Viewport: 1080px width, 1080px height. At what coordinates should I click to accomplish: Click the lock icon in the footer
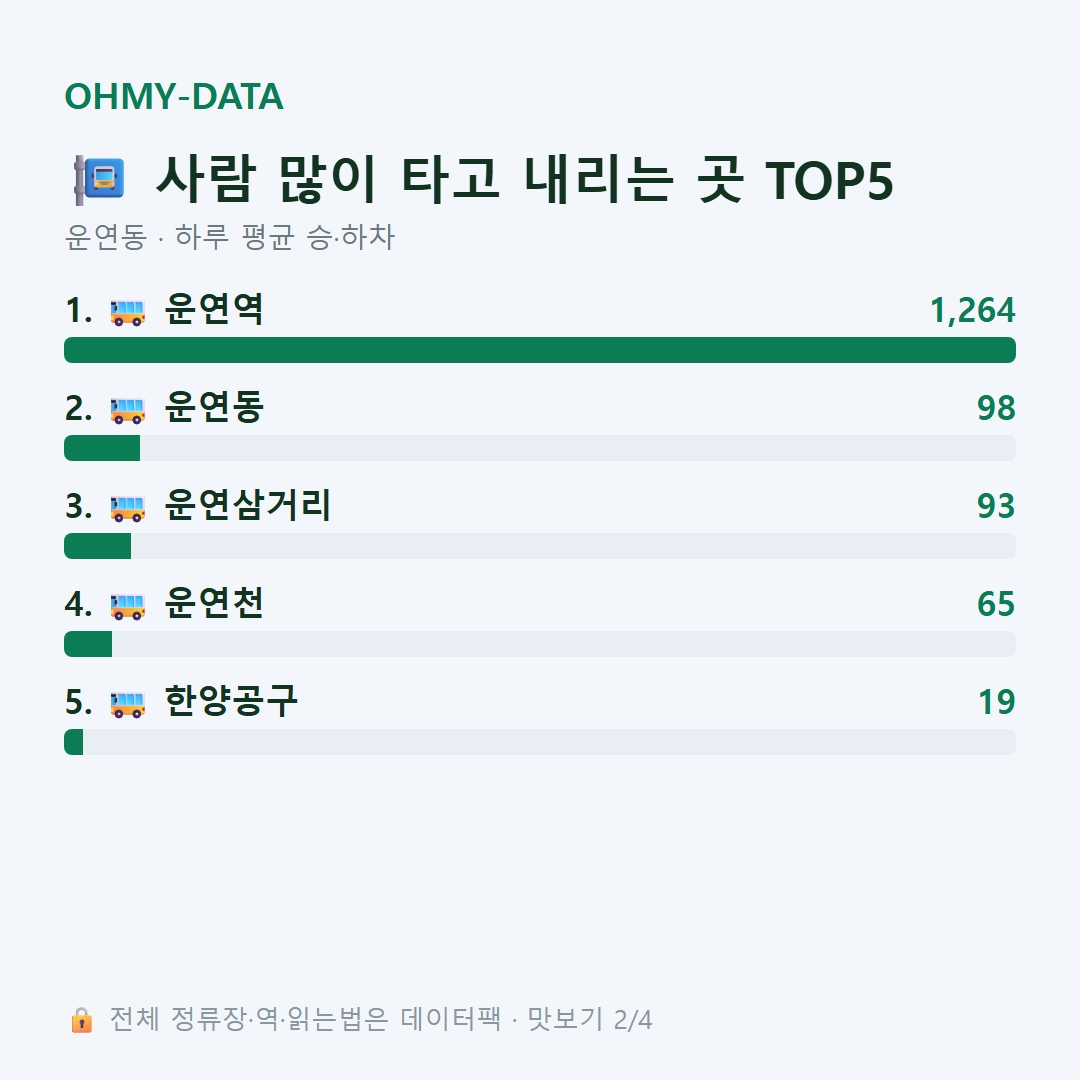coord(81,1020)
